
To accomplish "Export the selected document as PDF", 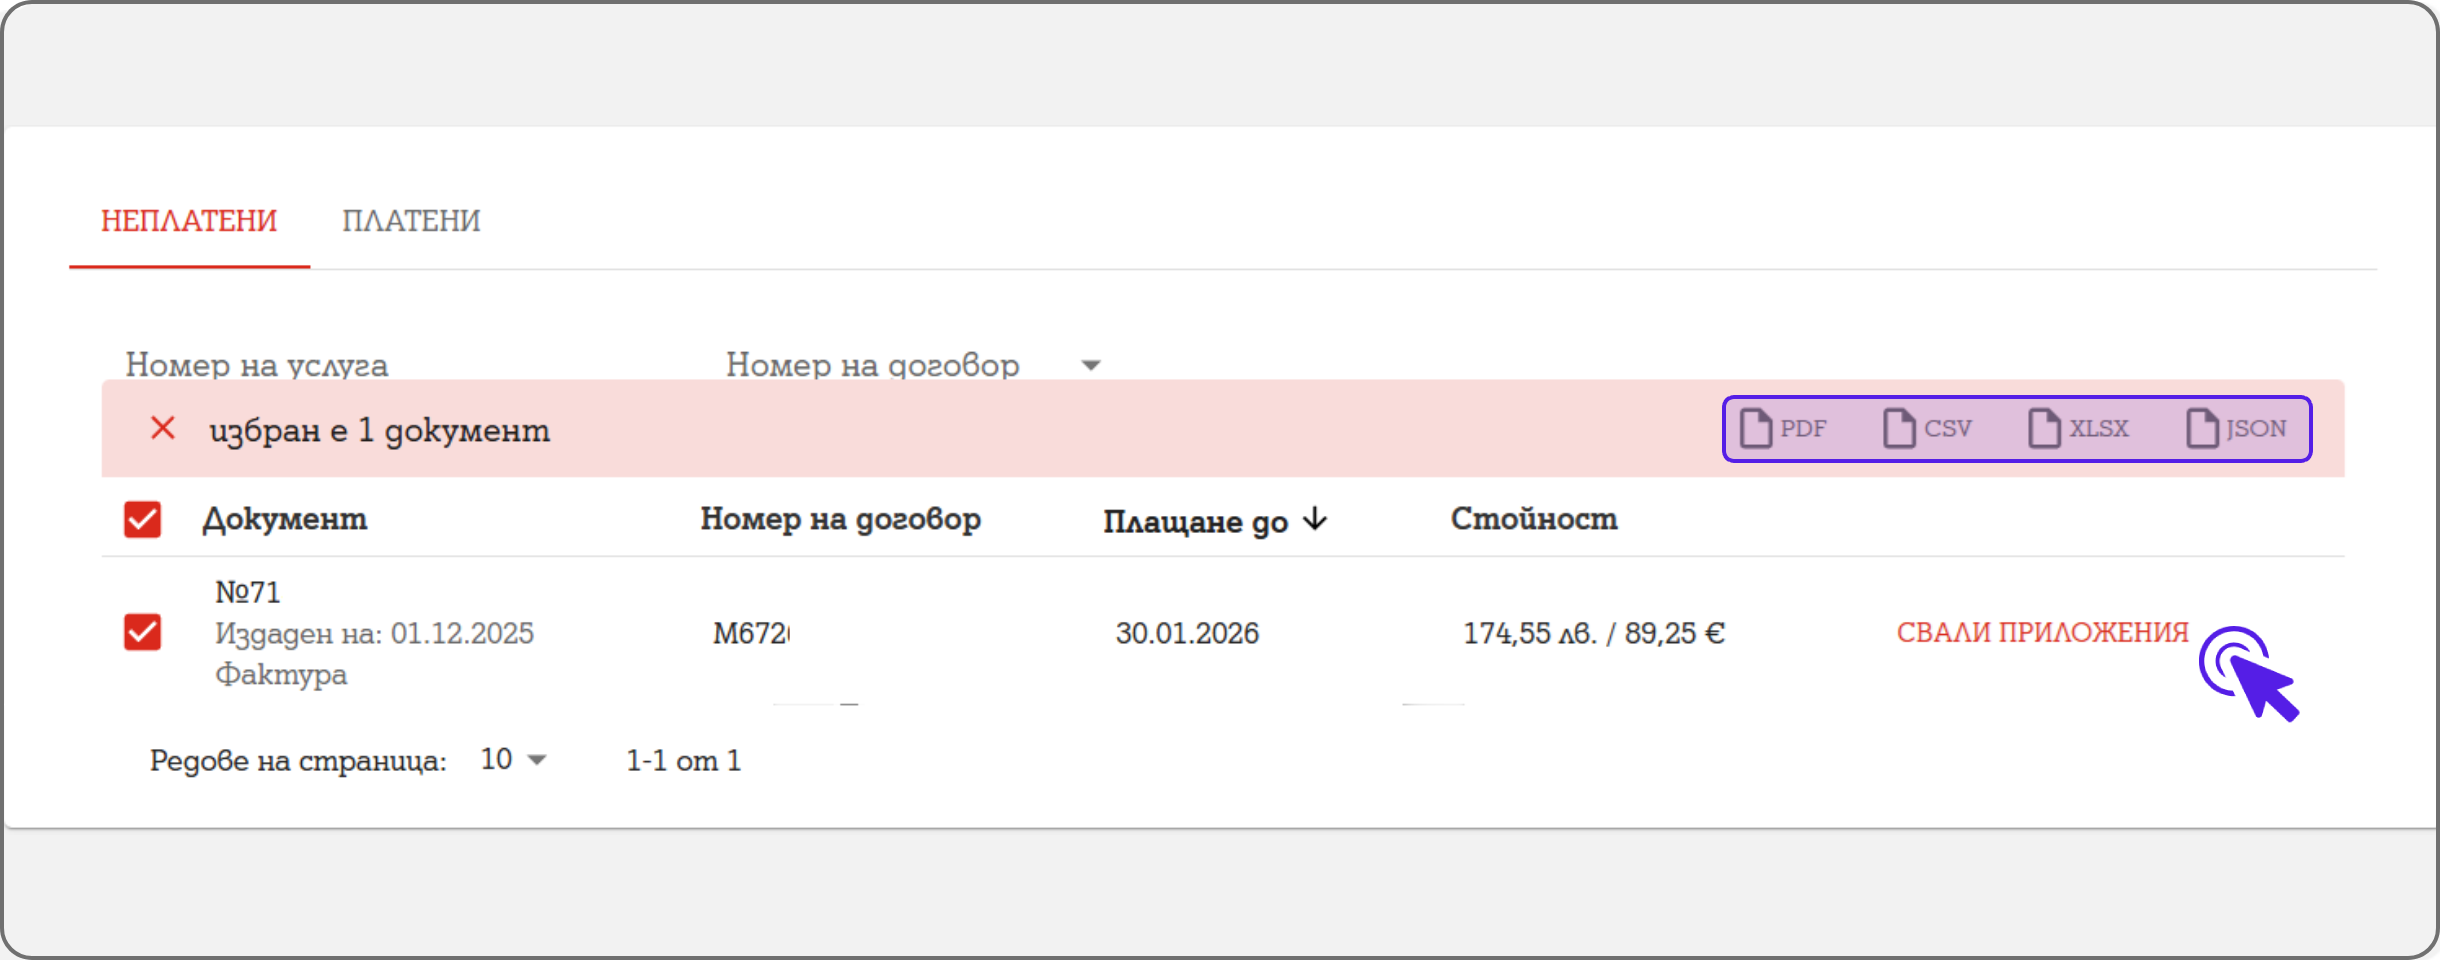I will (x=1784, y=429).
